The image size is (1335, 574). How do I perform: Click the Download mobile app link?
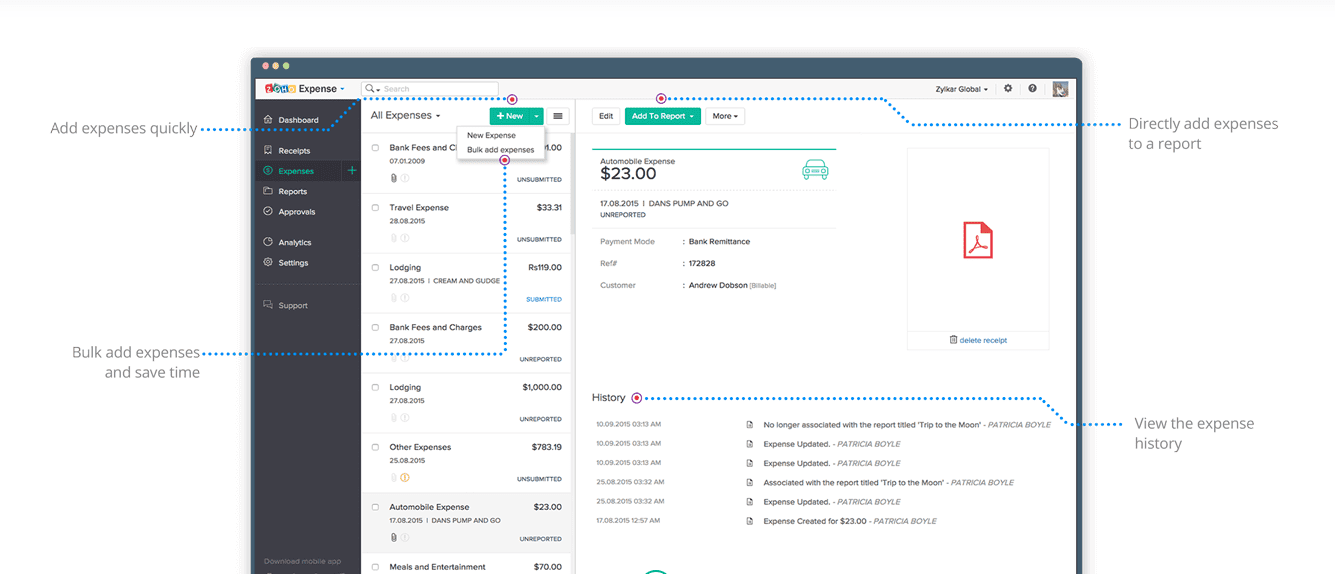click(x=302, y=561)
